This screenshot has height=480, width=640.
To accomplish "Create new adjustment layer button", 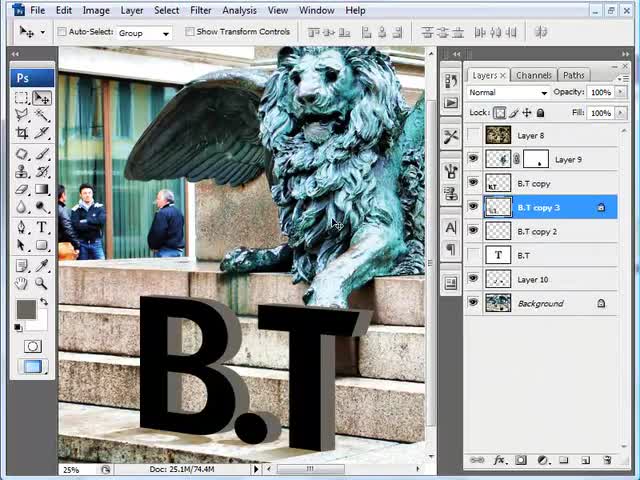I will [x=542, y=460].
